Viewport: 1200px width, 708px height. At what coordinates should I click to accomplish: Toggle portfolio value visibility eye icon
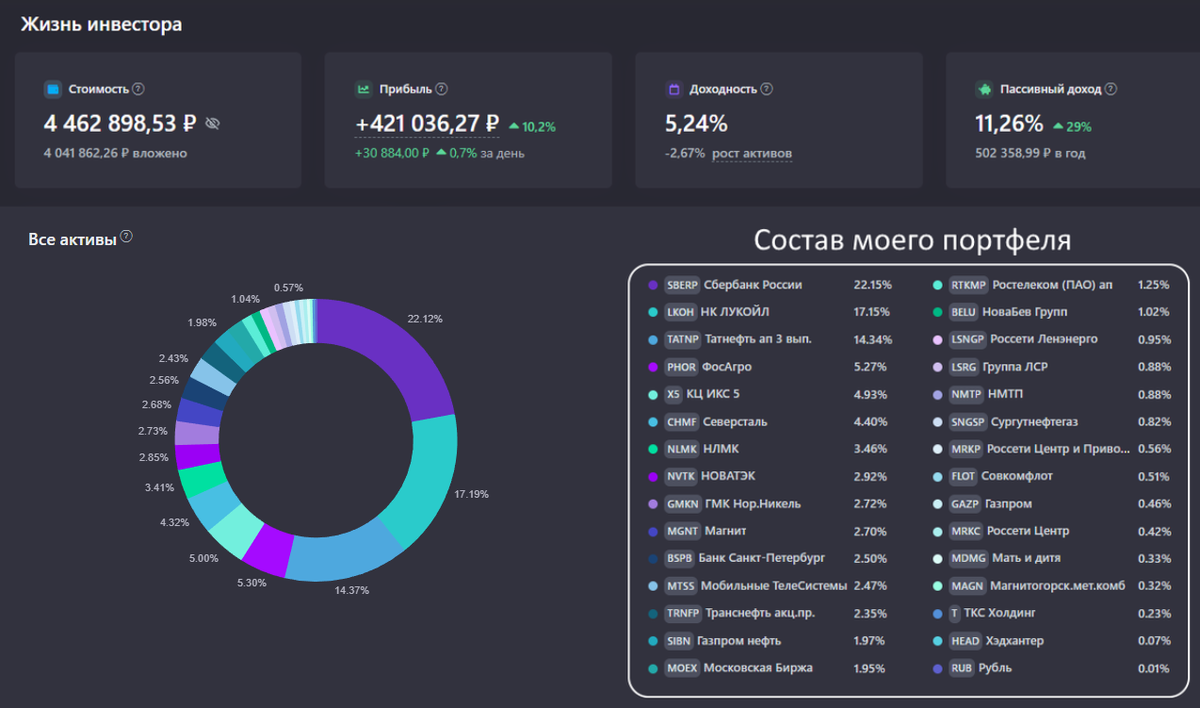coord(212,124)
